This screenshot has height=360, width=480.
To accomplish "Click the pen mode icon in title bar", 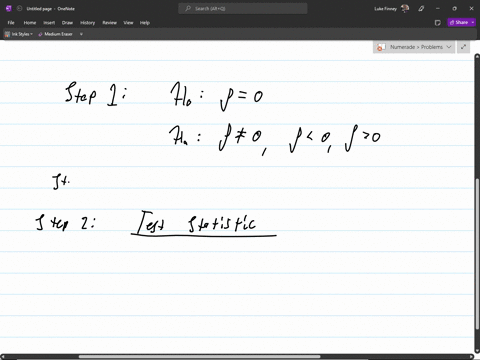I will click(x=421, y=9).
